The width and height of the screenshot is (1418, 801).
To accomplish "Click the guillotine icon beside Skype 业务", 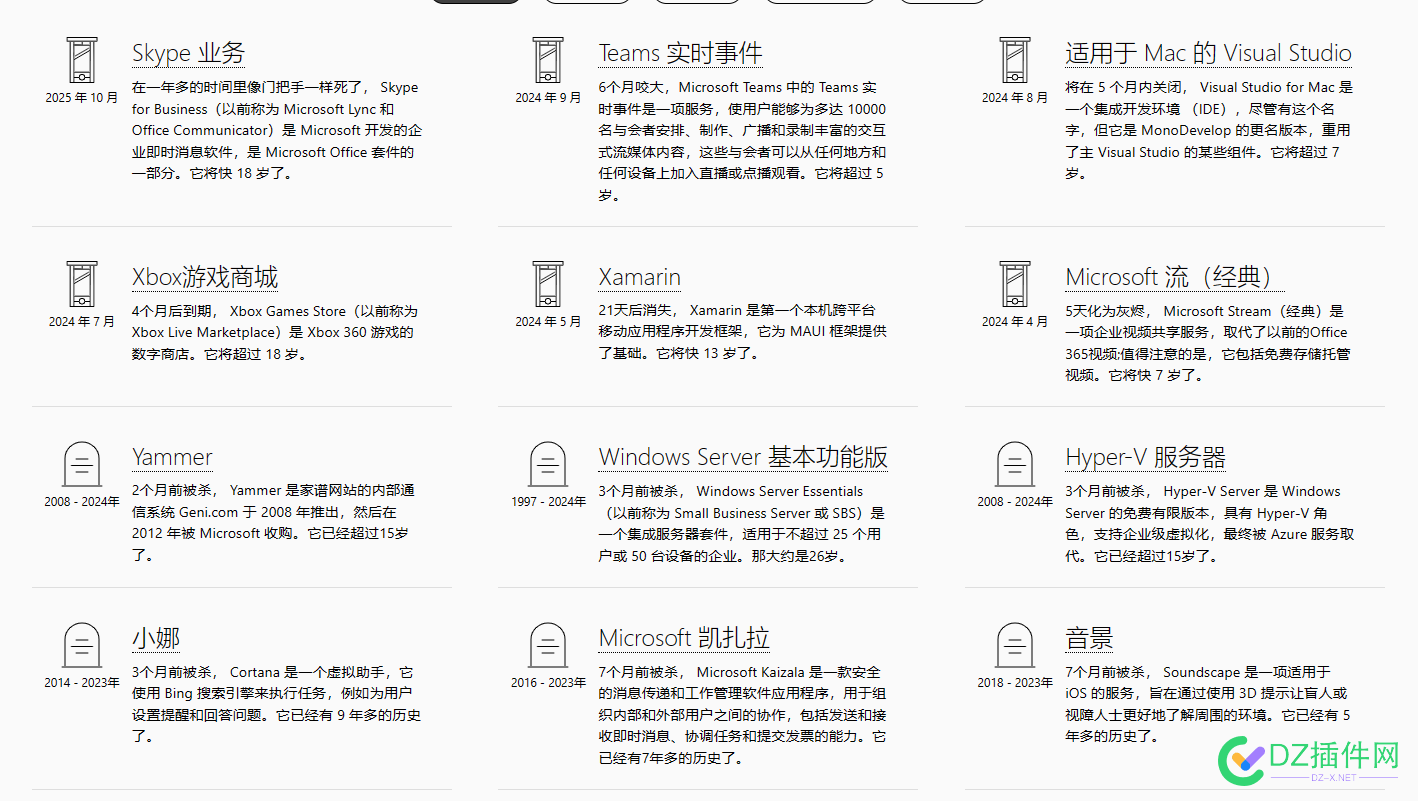I will click(x=82, y=60).
